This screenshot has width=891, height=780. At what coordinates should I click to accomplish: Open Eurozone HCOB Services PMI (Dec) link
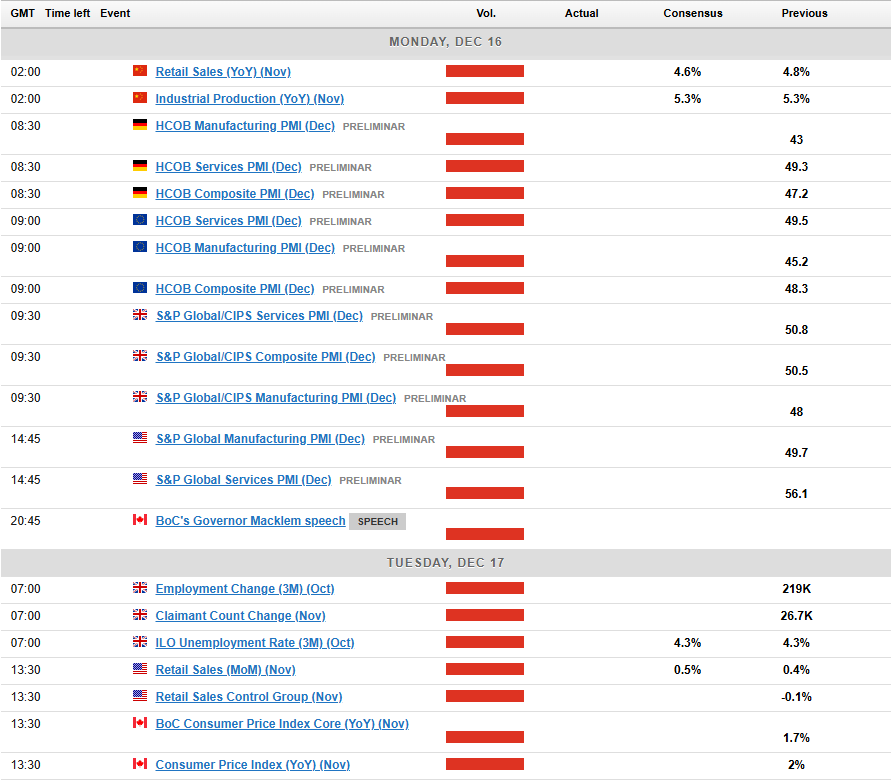tap(228, 220)
